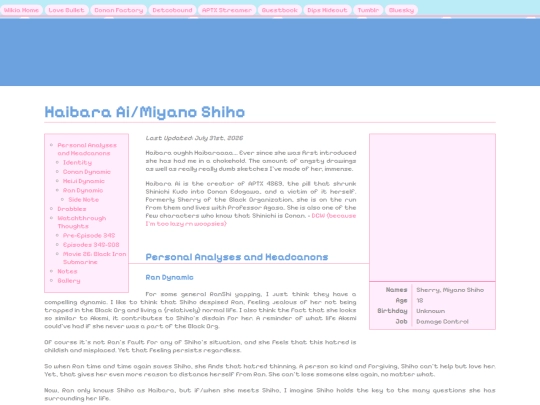
Task: Go to Drabbles section link
Action: click(72, 209)
